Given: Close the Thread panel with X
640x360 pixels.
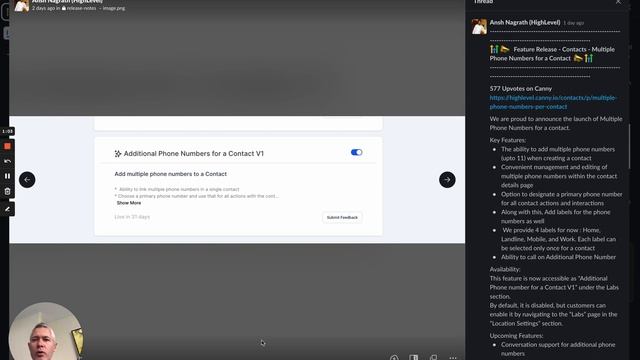Looking at the screenshot, I should coord(619,2).
